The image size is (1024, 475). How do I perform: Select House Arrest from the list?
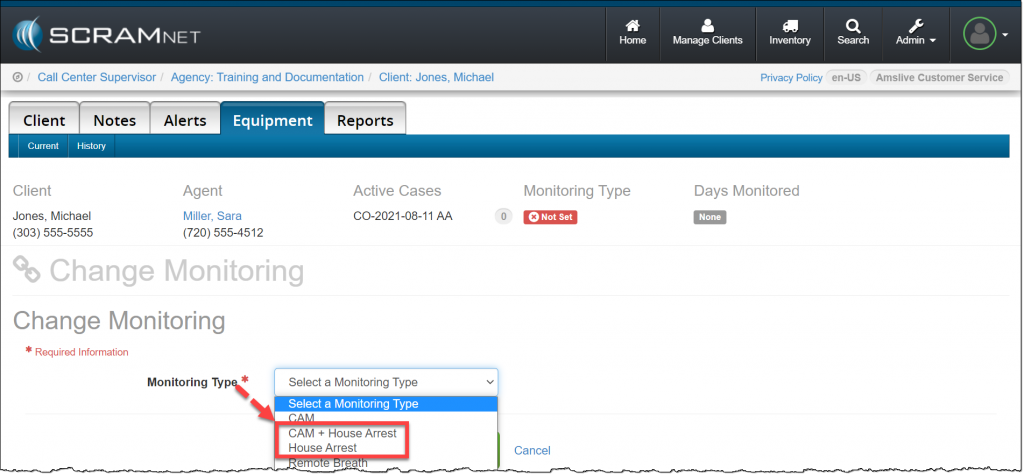[322, 448]
